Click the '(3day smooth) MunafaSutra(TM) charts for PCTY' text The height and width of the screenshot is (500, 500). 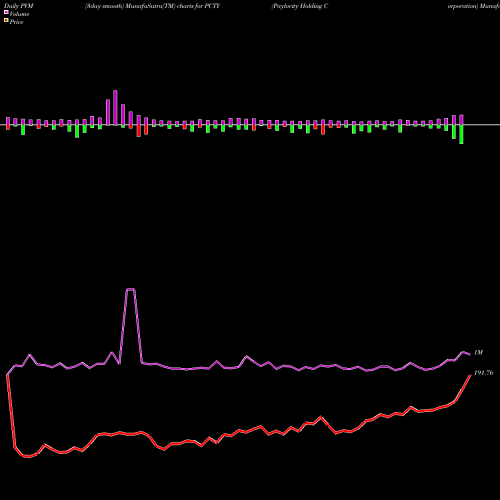pos(152,6)
